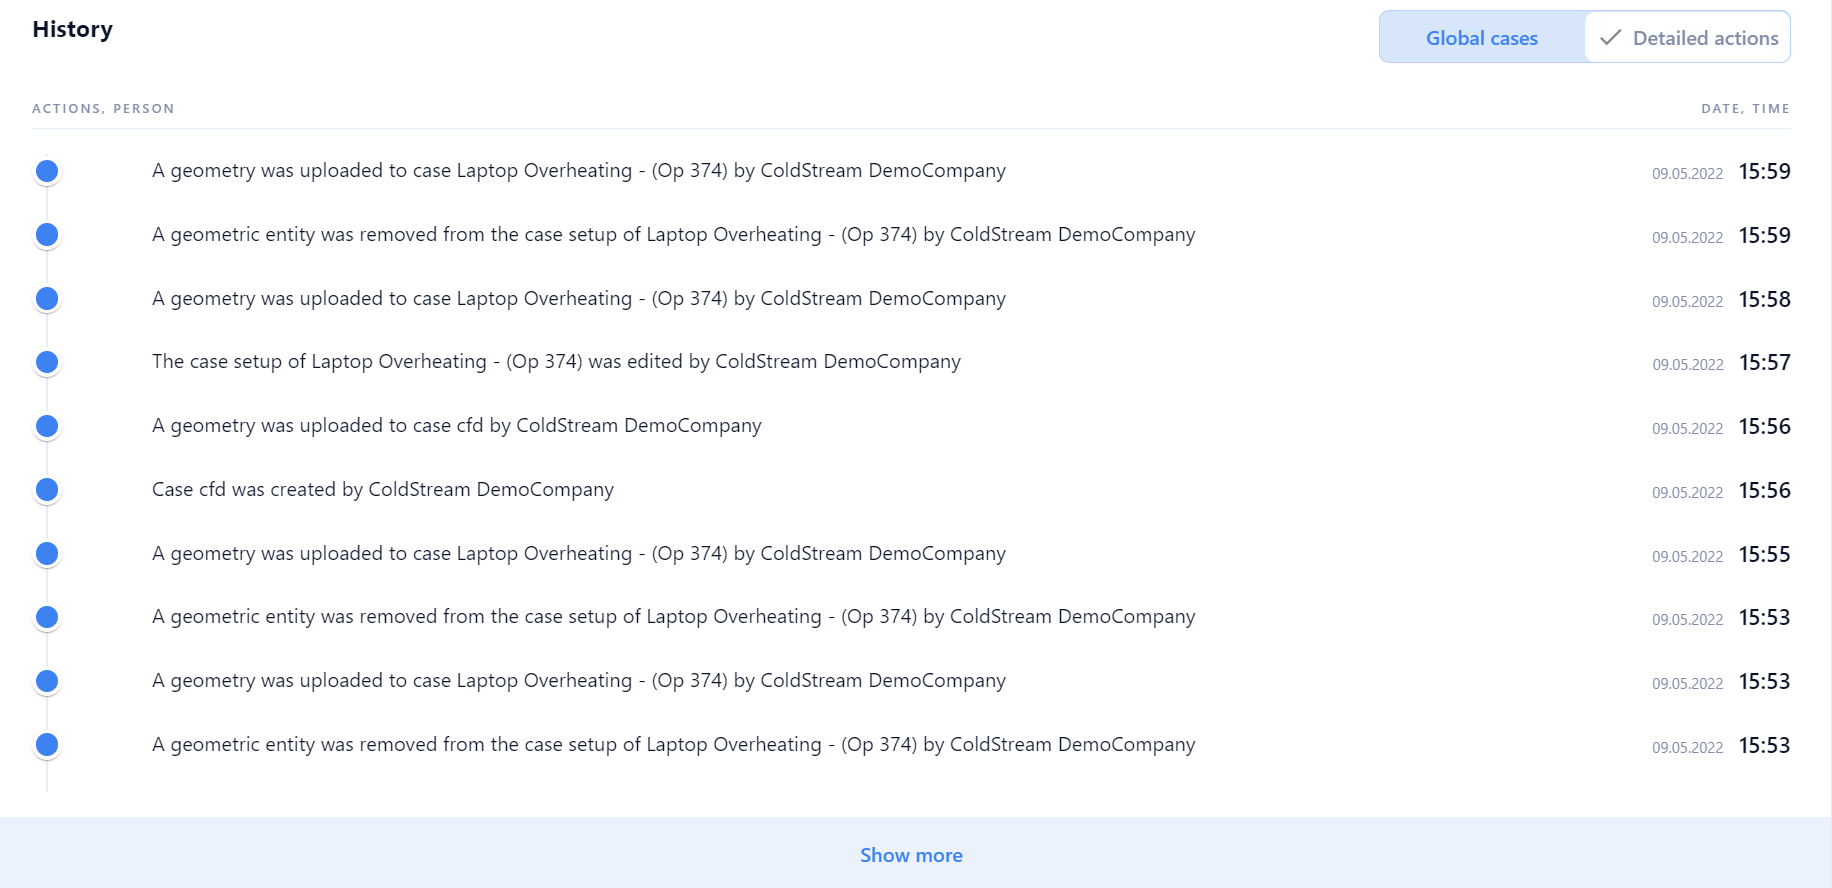Image resolution: width=1832 pixels, height=888 pixels.
Task: Select dot for geometry uploaded to case cfd
Action: pyautogui.click(x=47, y=426)
